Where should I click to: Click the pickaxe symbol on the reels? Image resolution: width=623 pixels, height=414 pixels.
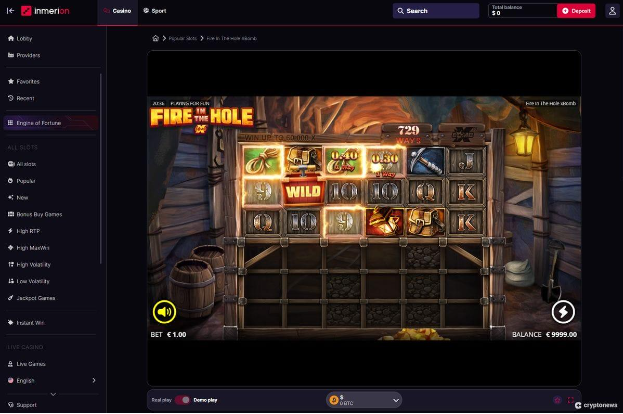tap(426, 161)
